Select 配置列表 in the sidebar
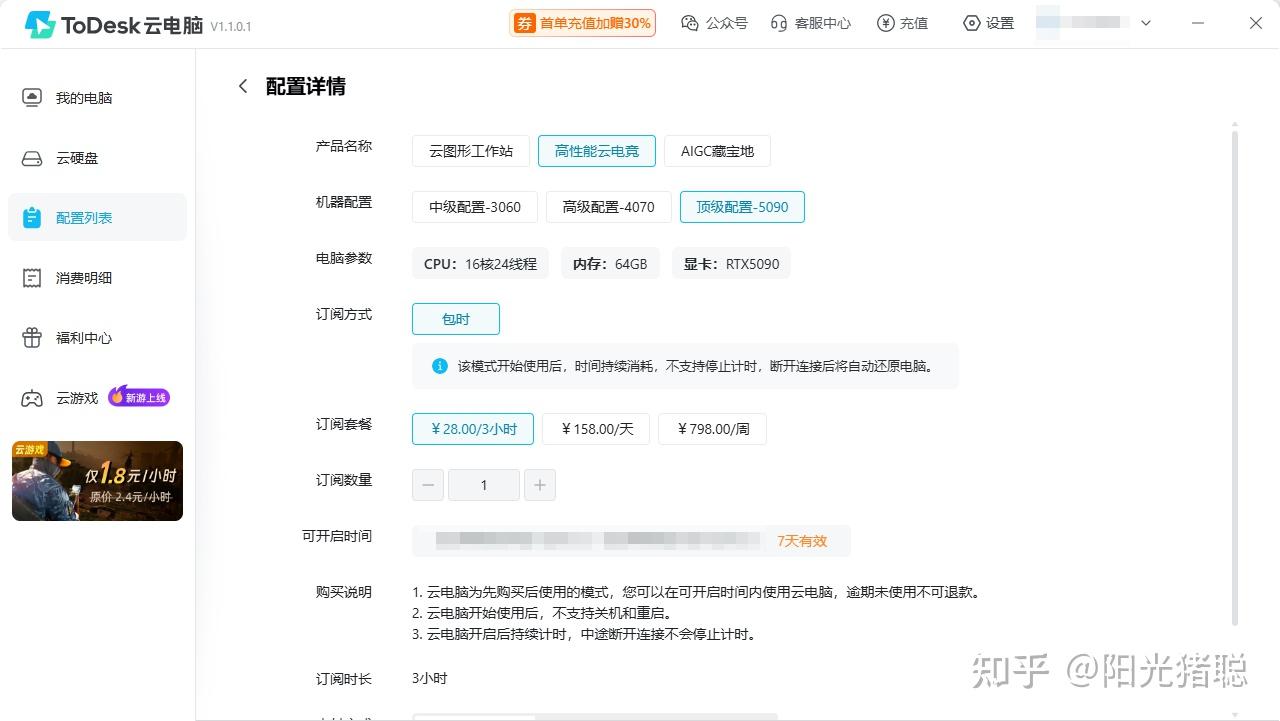Screen dimensions: 1280x721 point(83,217)
